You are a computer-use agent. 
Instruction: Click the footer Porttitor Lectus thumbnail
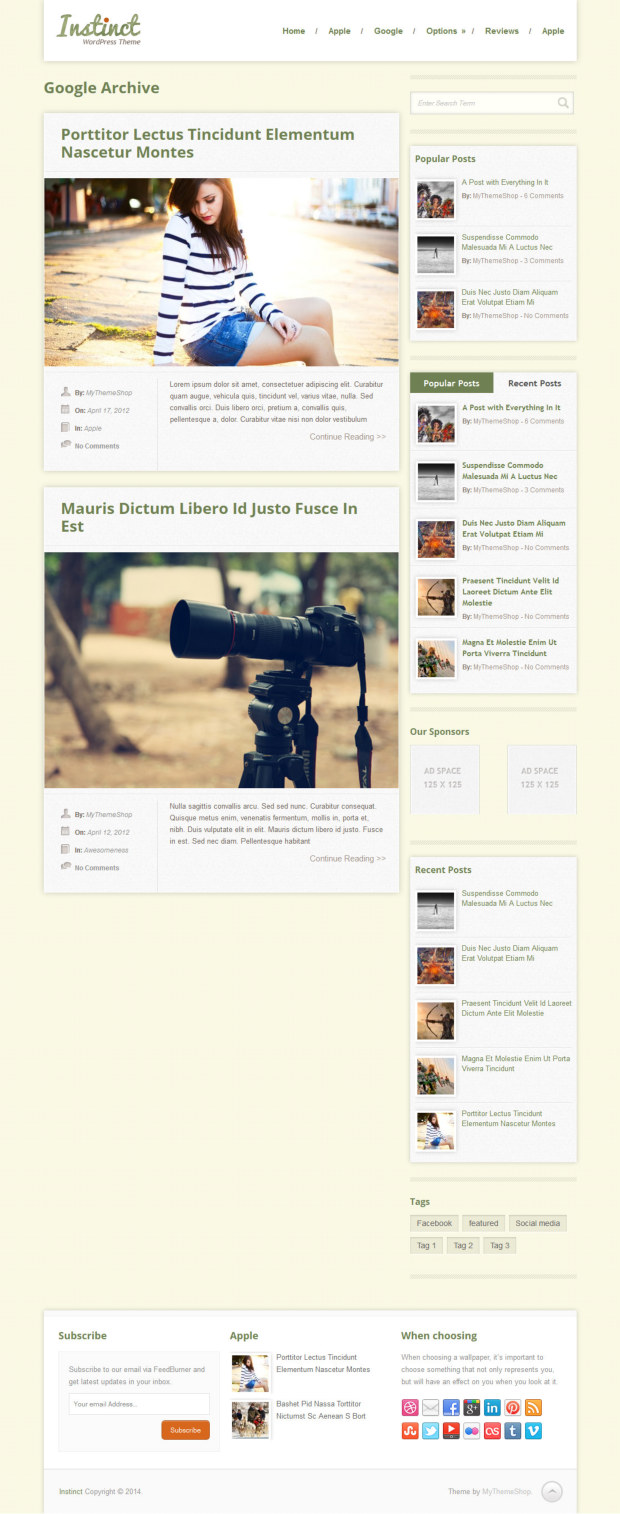click(x=250, y=1373)
